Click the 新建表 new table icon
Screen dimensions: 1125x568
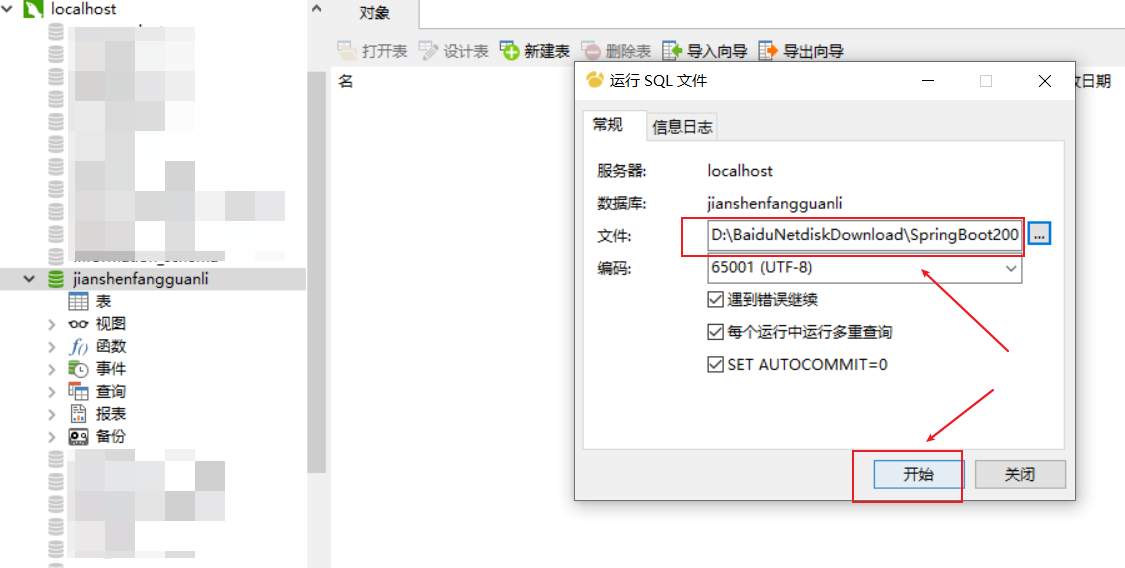tap(510, 51)
